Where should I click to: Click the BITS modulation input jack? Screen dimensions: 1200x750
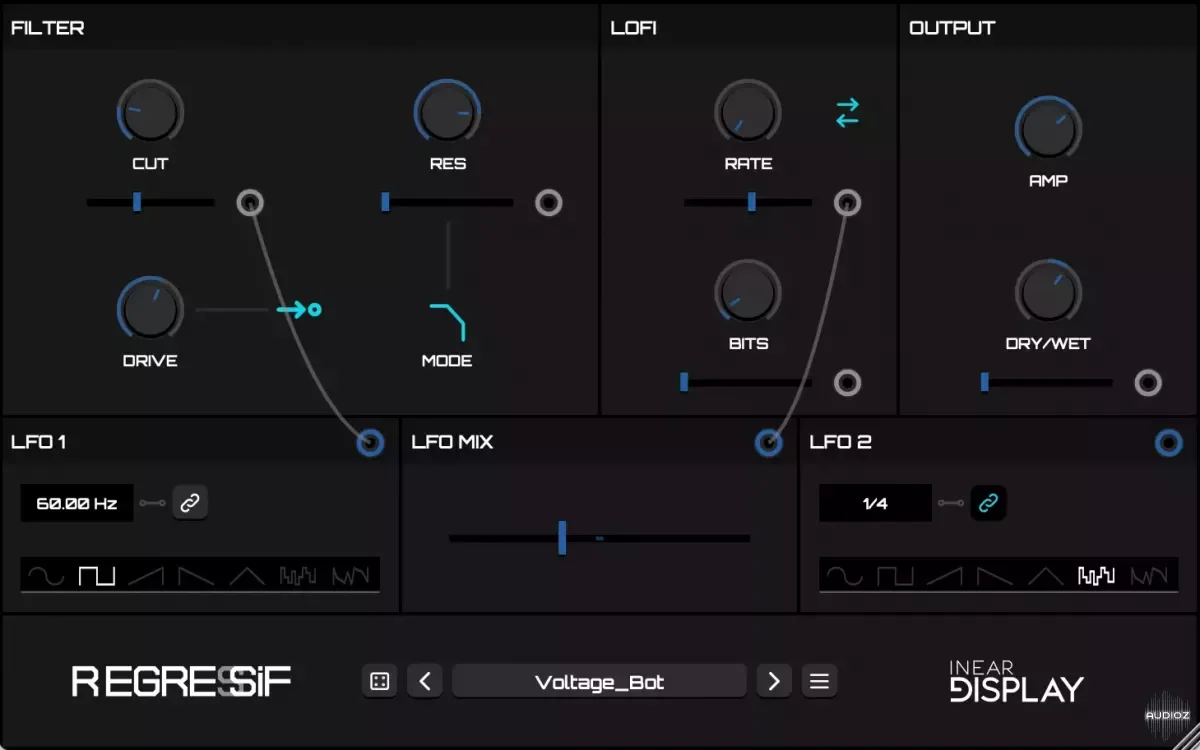847,382
